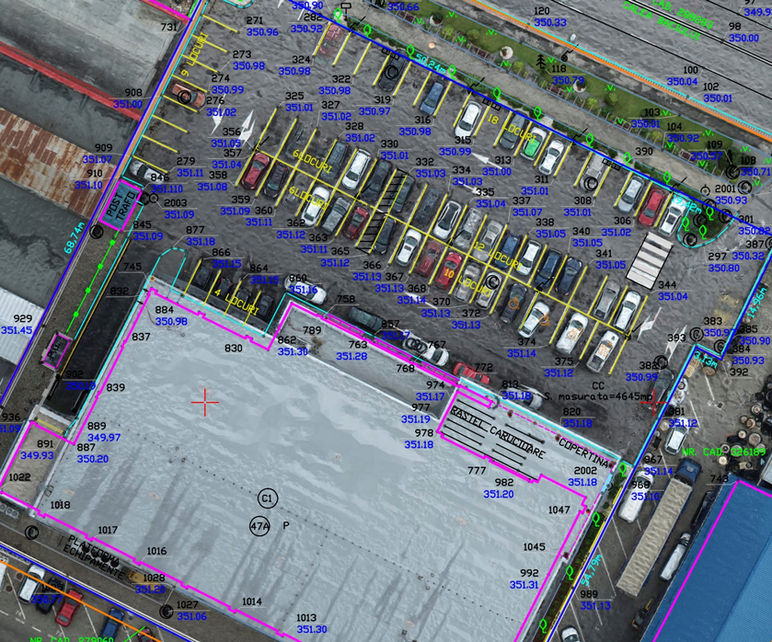Click survey point number 2003
Screen dimensions: 772x642
click(175, 202)
